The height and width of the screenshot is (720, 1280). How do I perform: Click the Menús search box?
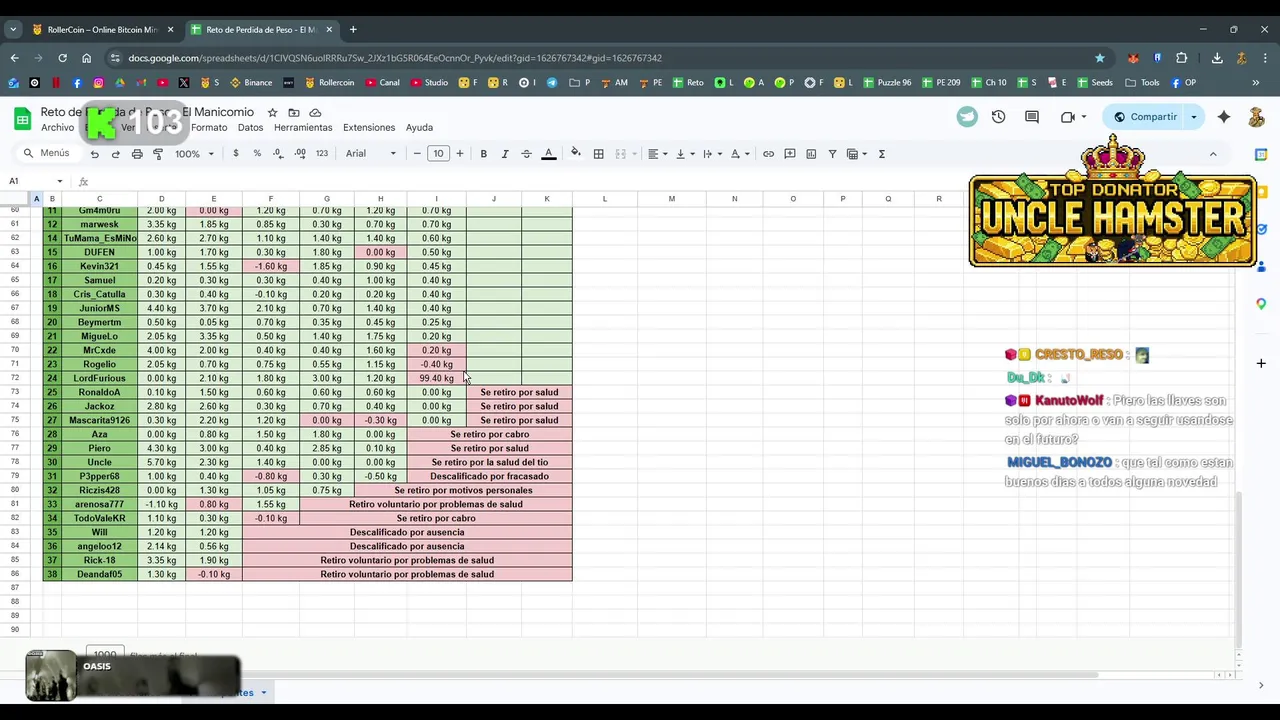coord(48,154)
